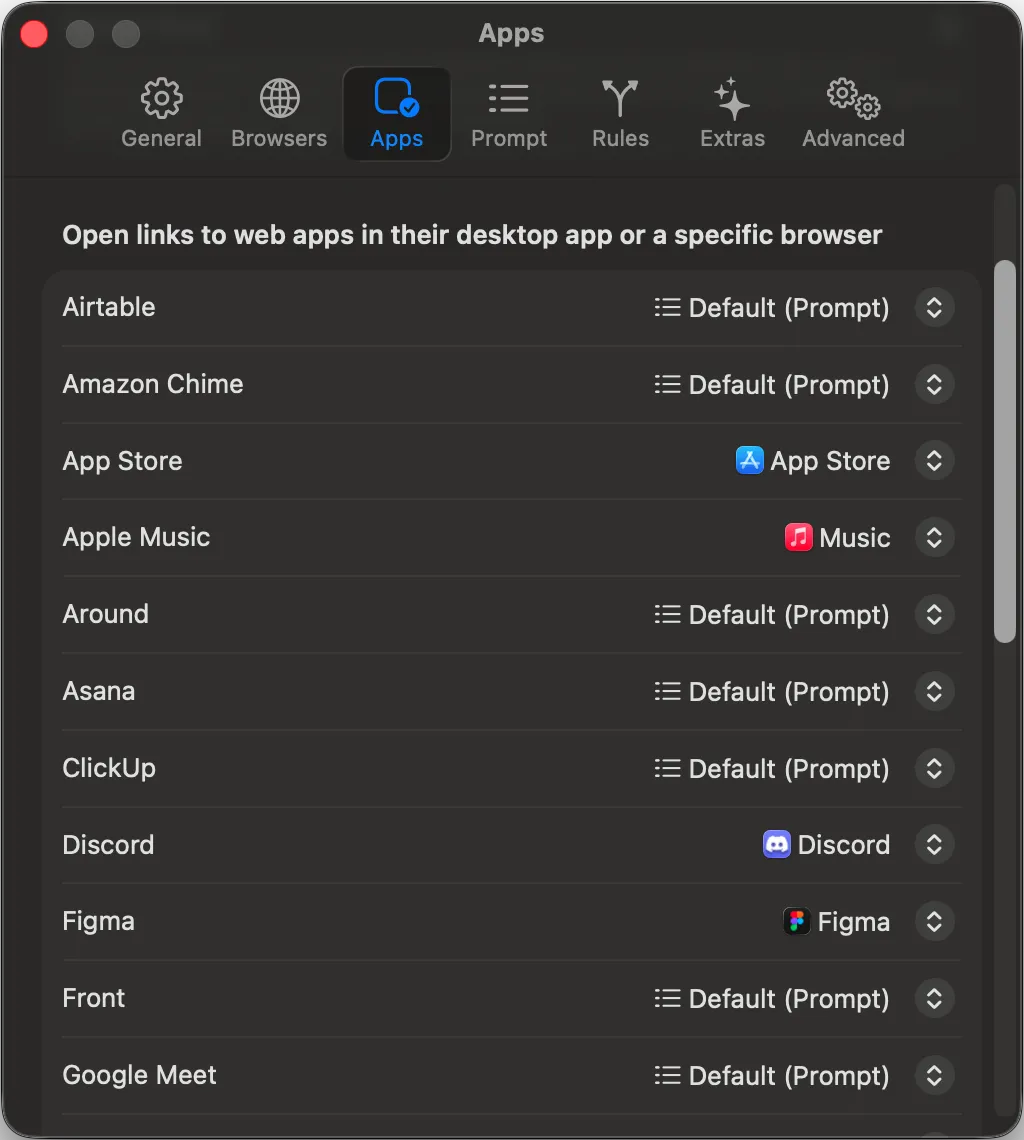The height and width of the screenshot is (1140, 1024).
Task: Select the Apple Music row label
Action: tap(136, 538)
